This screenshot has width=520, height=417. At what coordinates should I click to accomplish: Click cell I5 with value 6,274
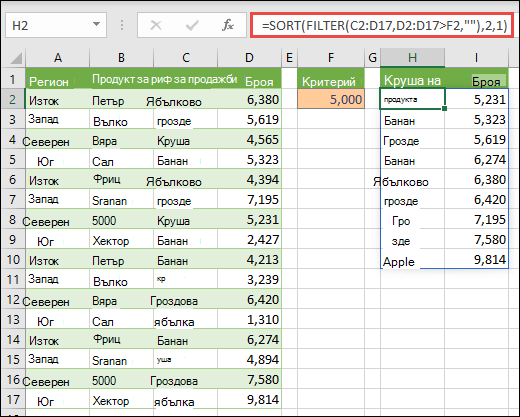tap(476, 159)
